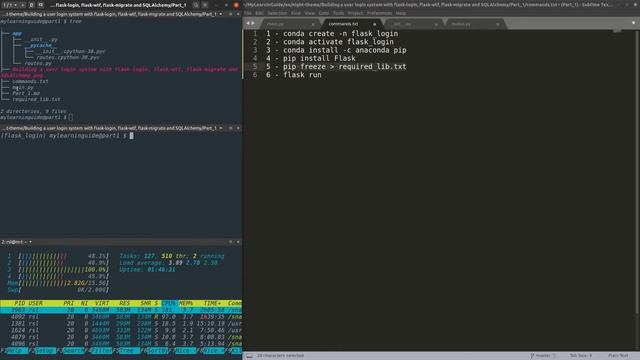This screenshot has height=360, width=640.
Task: Click line 3 conda install anaconda pip
Action: (336, 50)
